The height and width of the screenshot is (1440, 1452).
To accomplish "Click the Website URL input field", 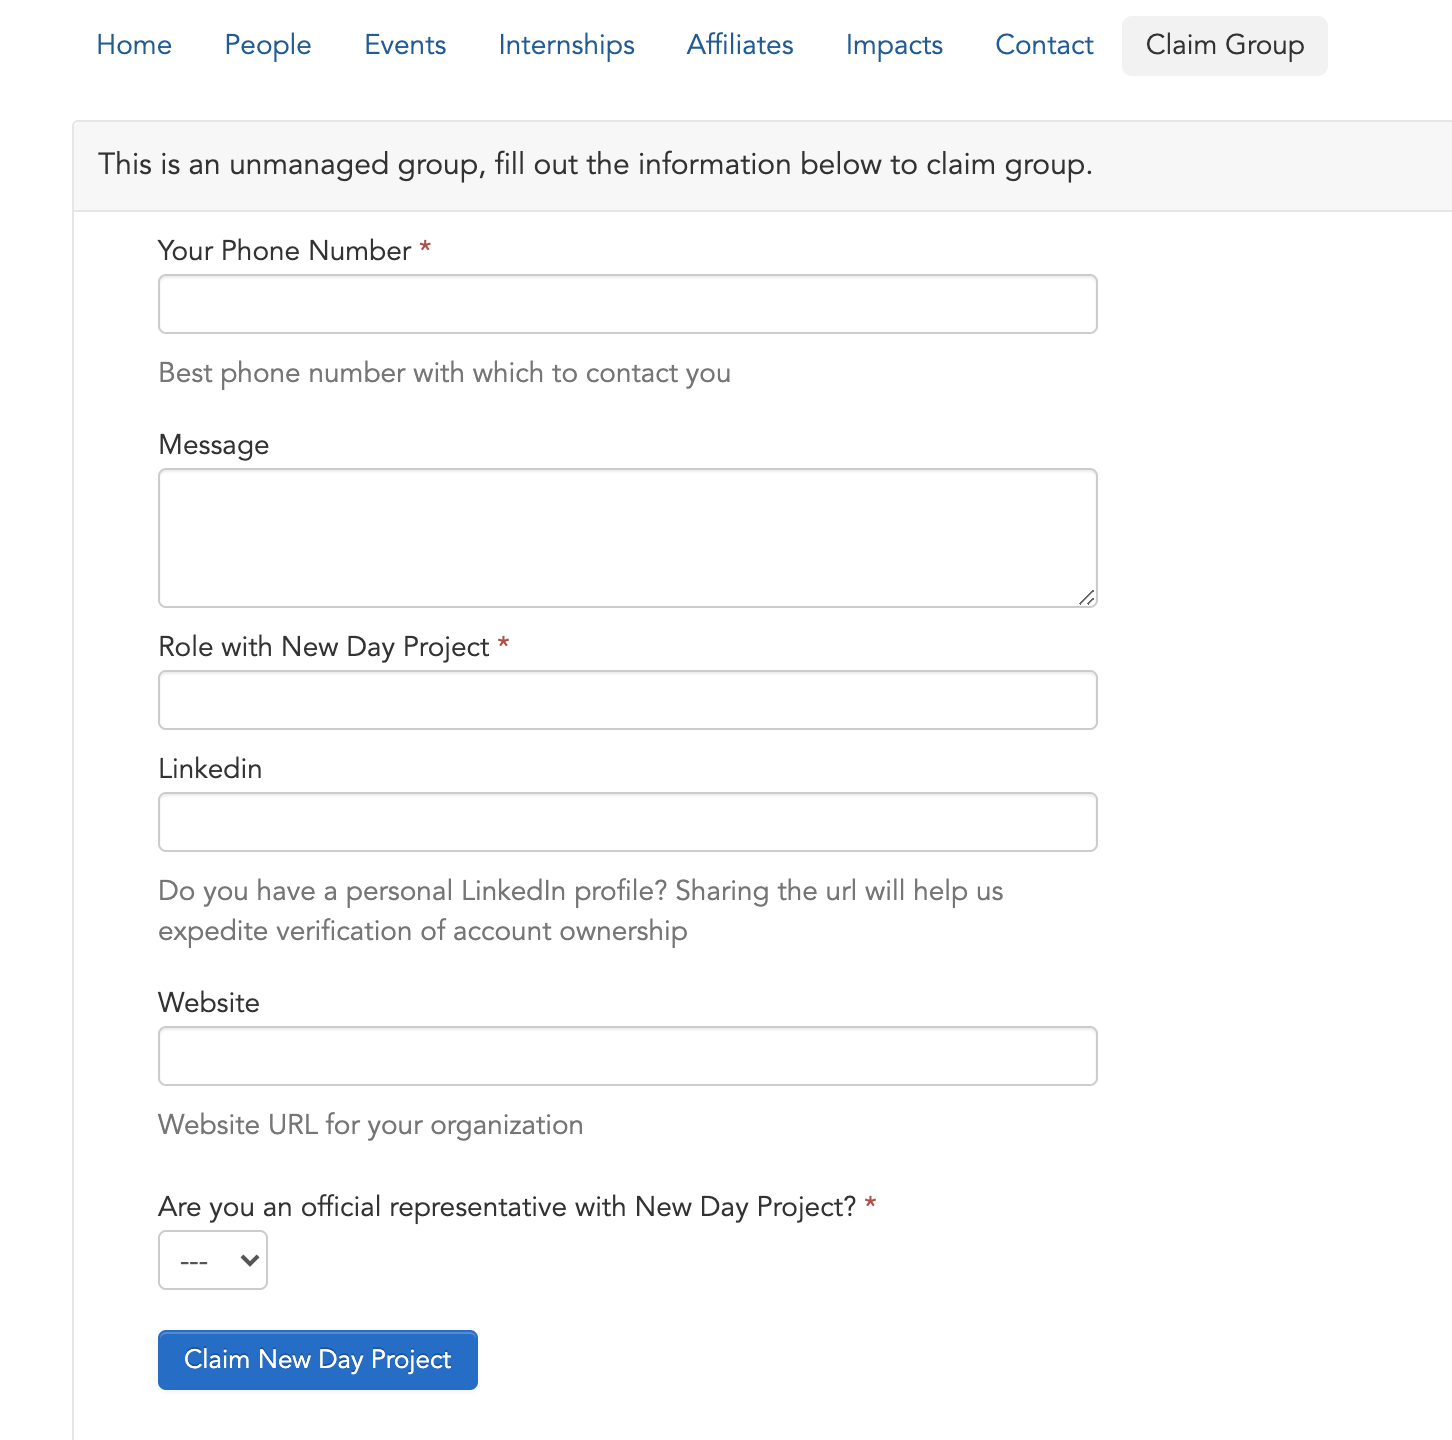I will [x=628, y=1056].
